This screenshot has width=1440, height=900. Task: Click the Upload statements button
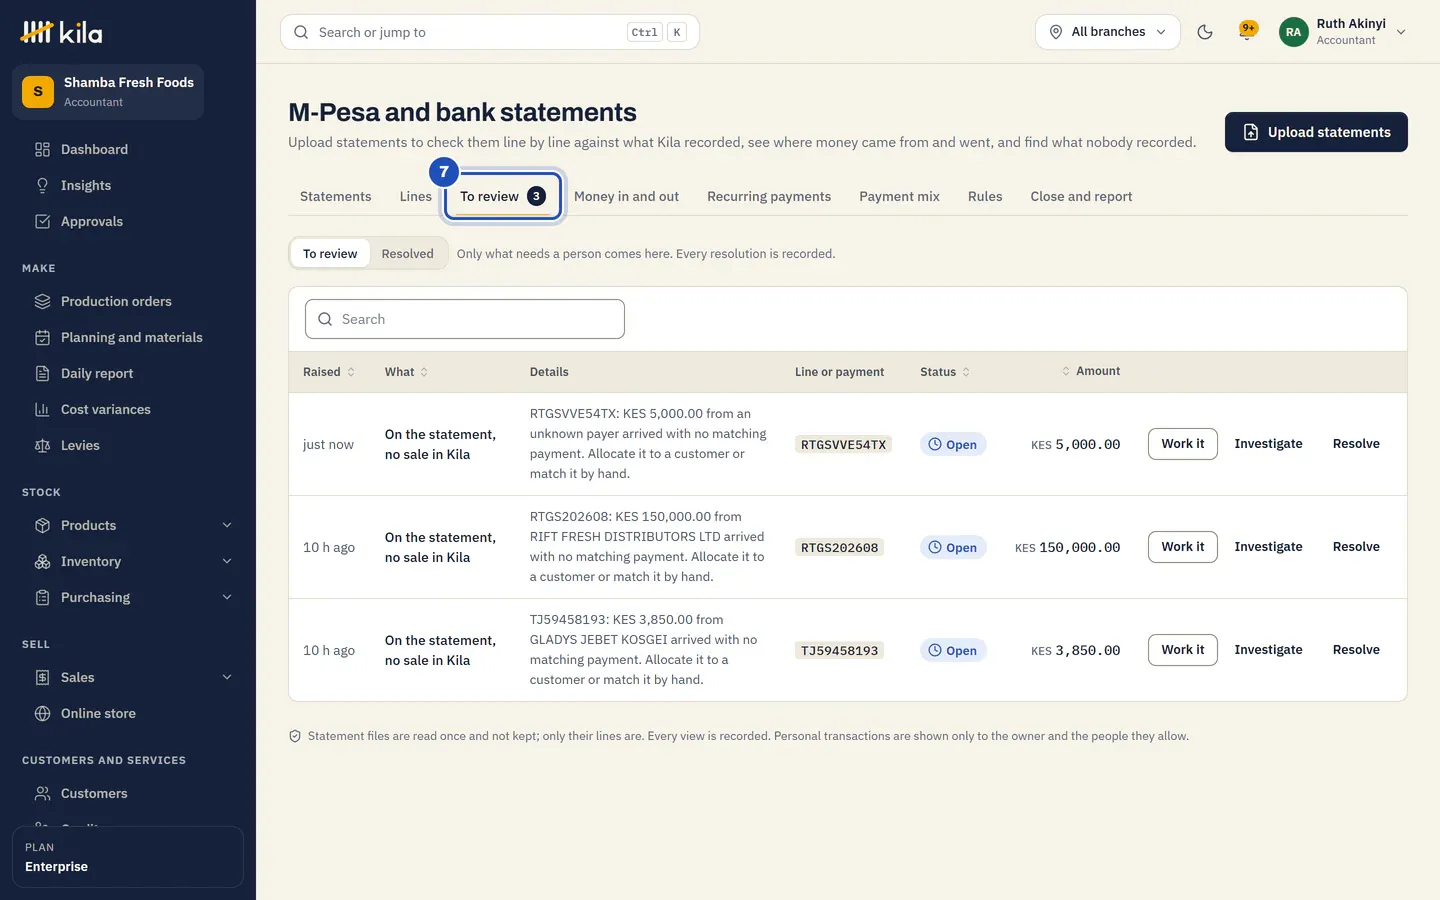[1316, 132]
